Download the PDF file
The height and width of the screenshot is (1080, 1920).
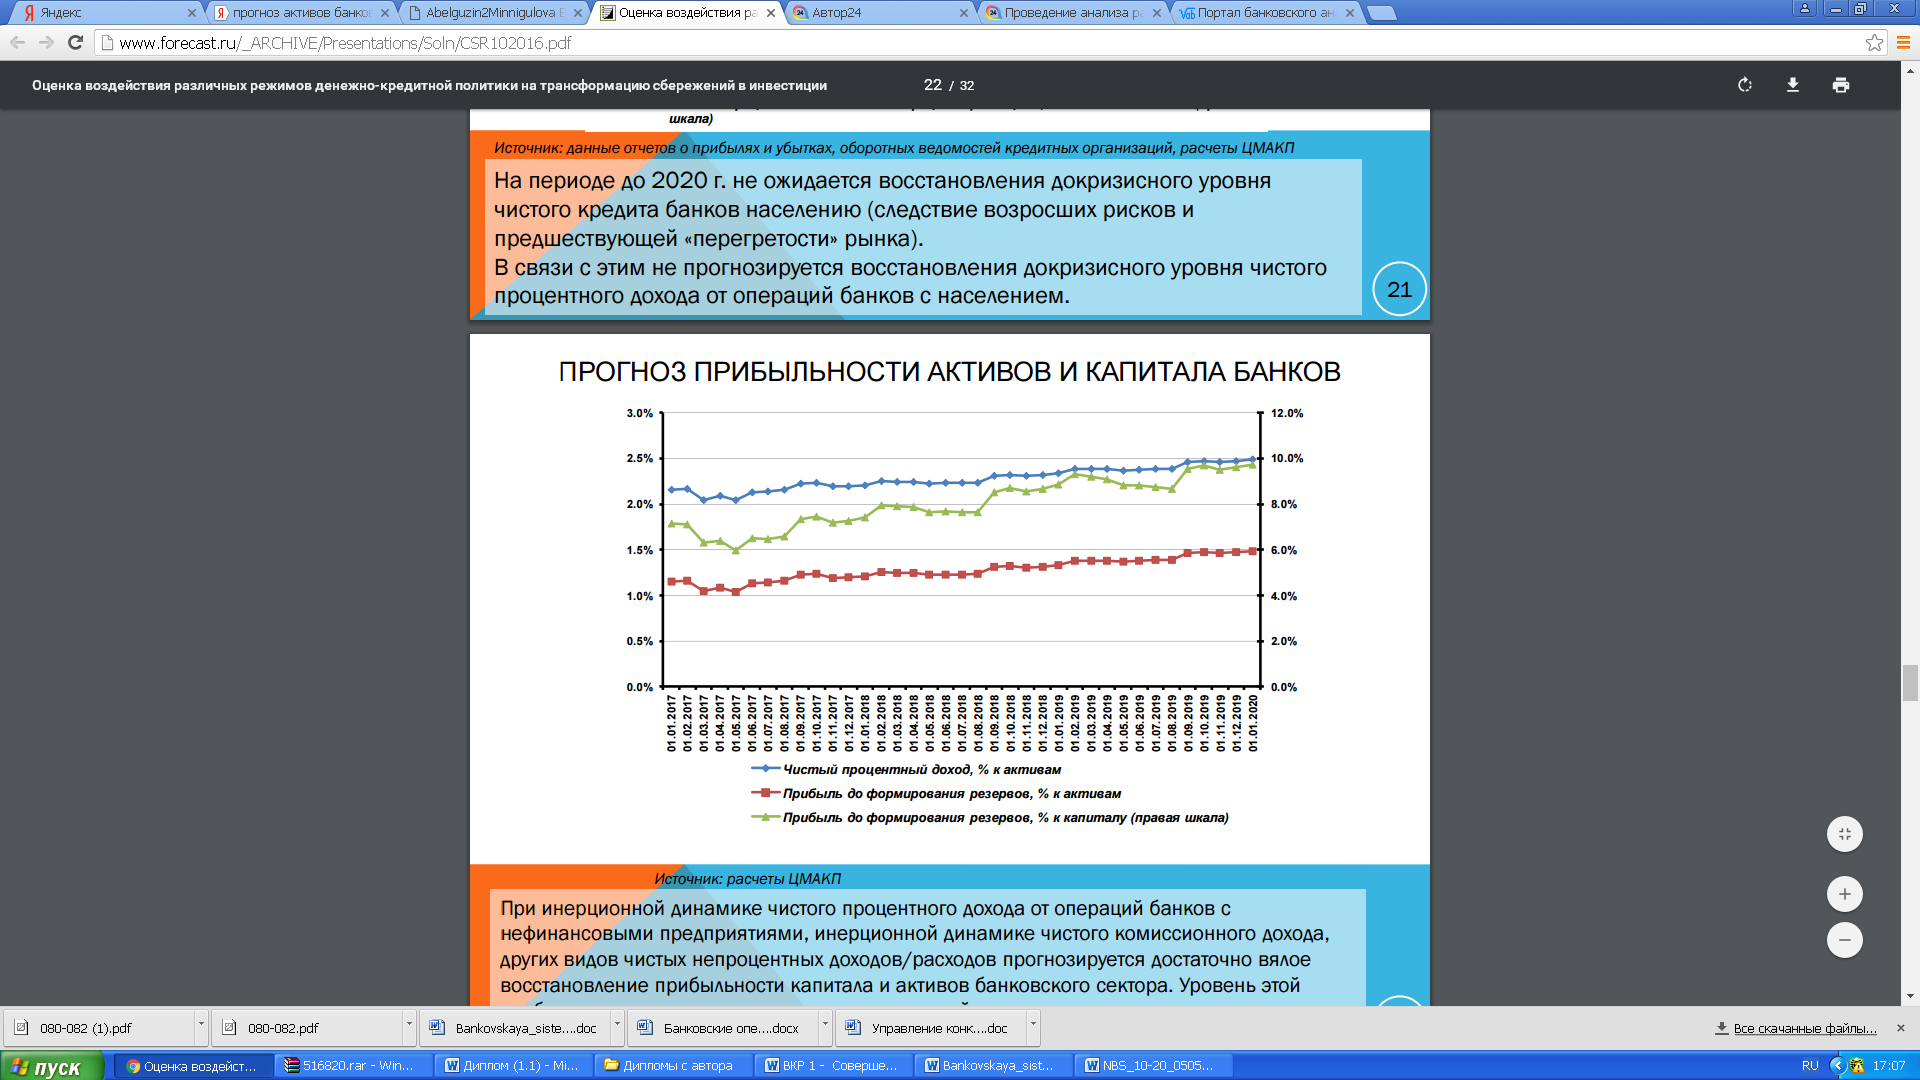click(1793, 85)
